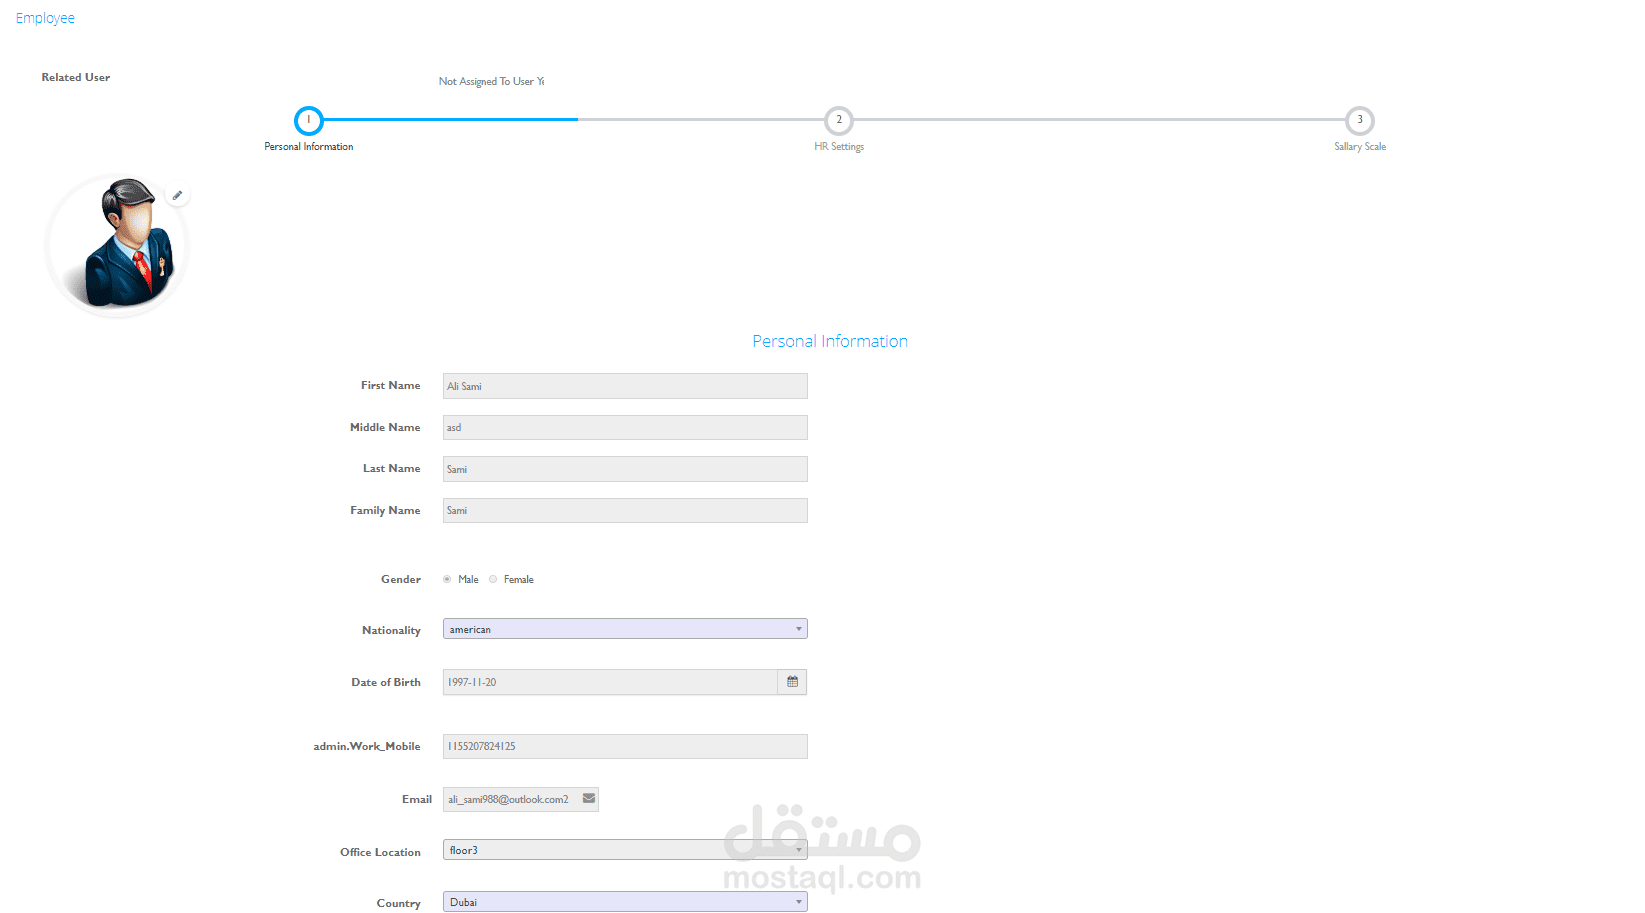Select the Female gender radio button

493,579
